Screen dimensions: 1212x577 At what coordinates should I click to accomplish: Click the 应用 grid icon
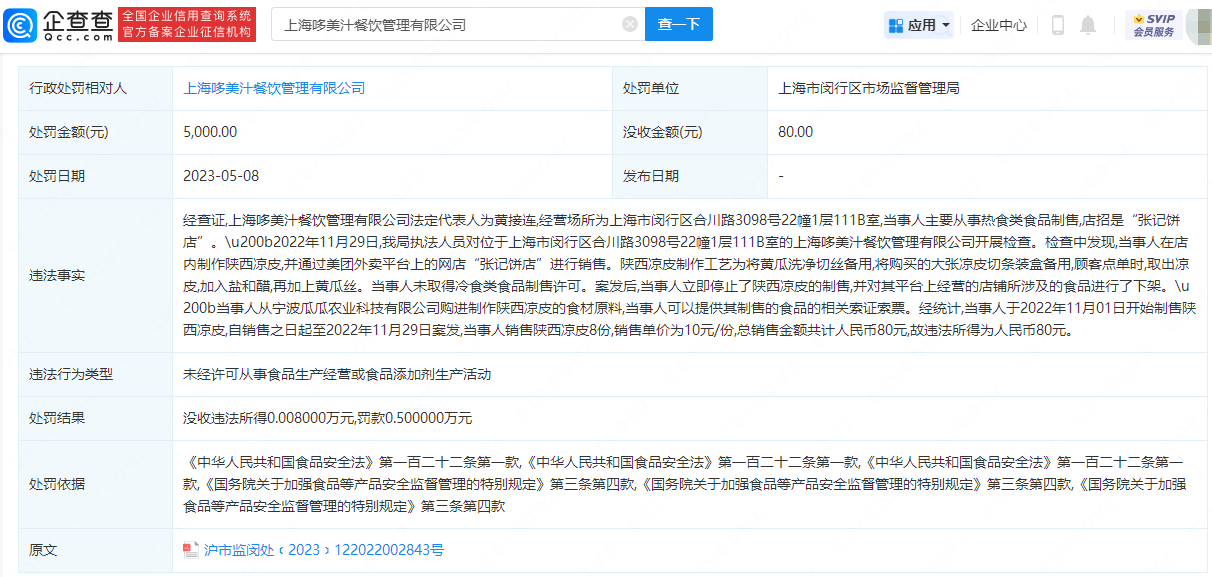click(896, 25)
